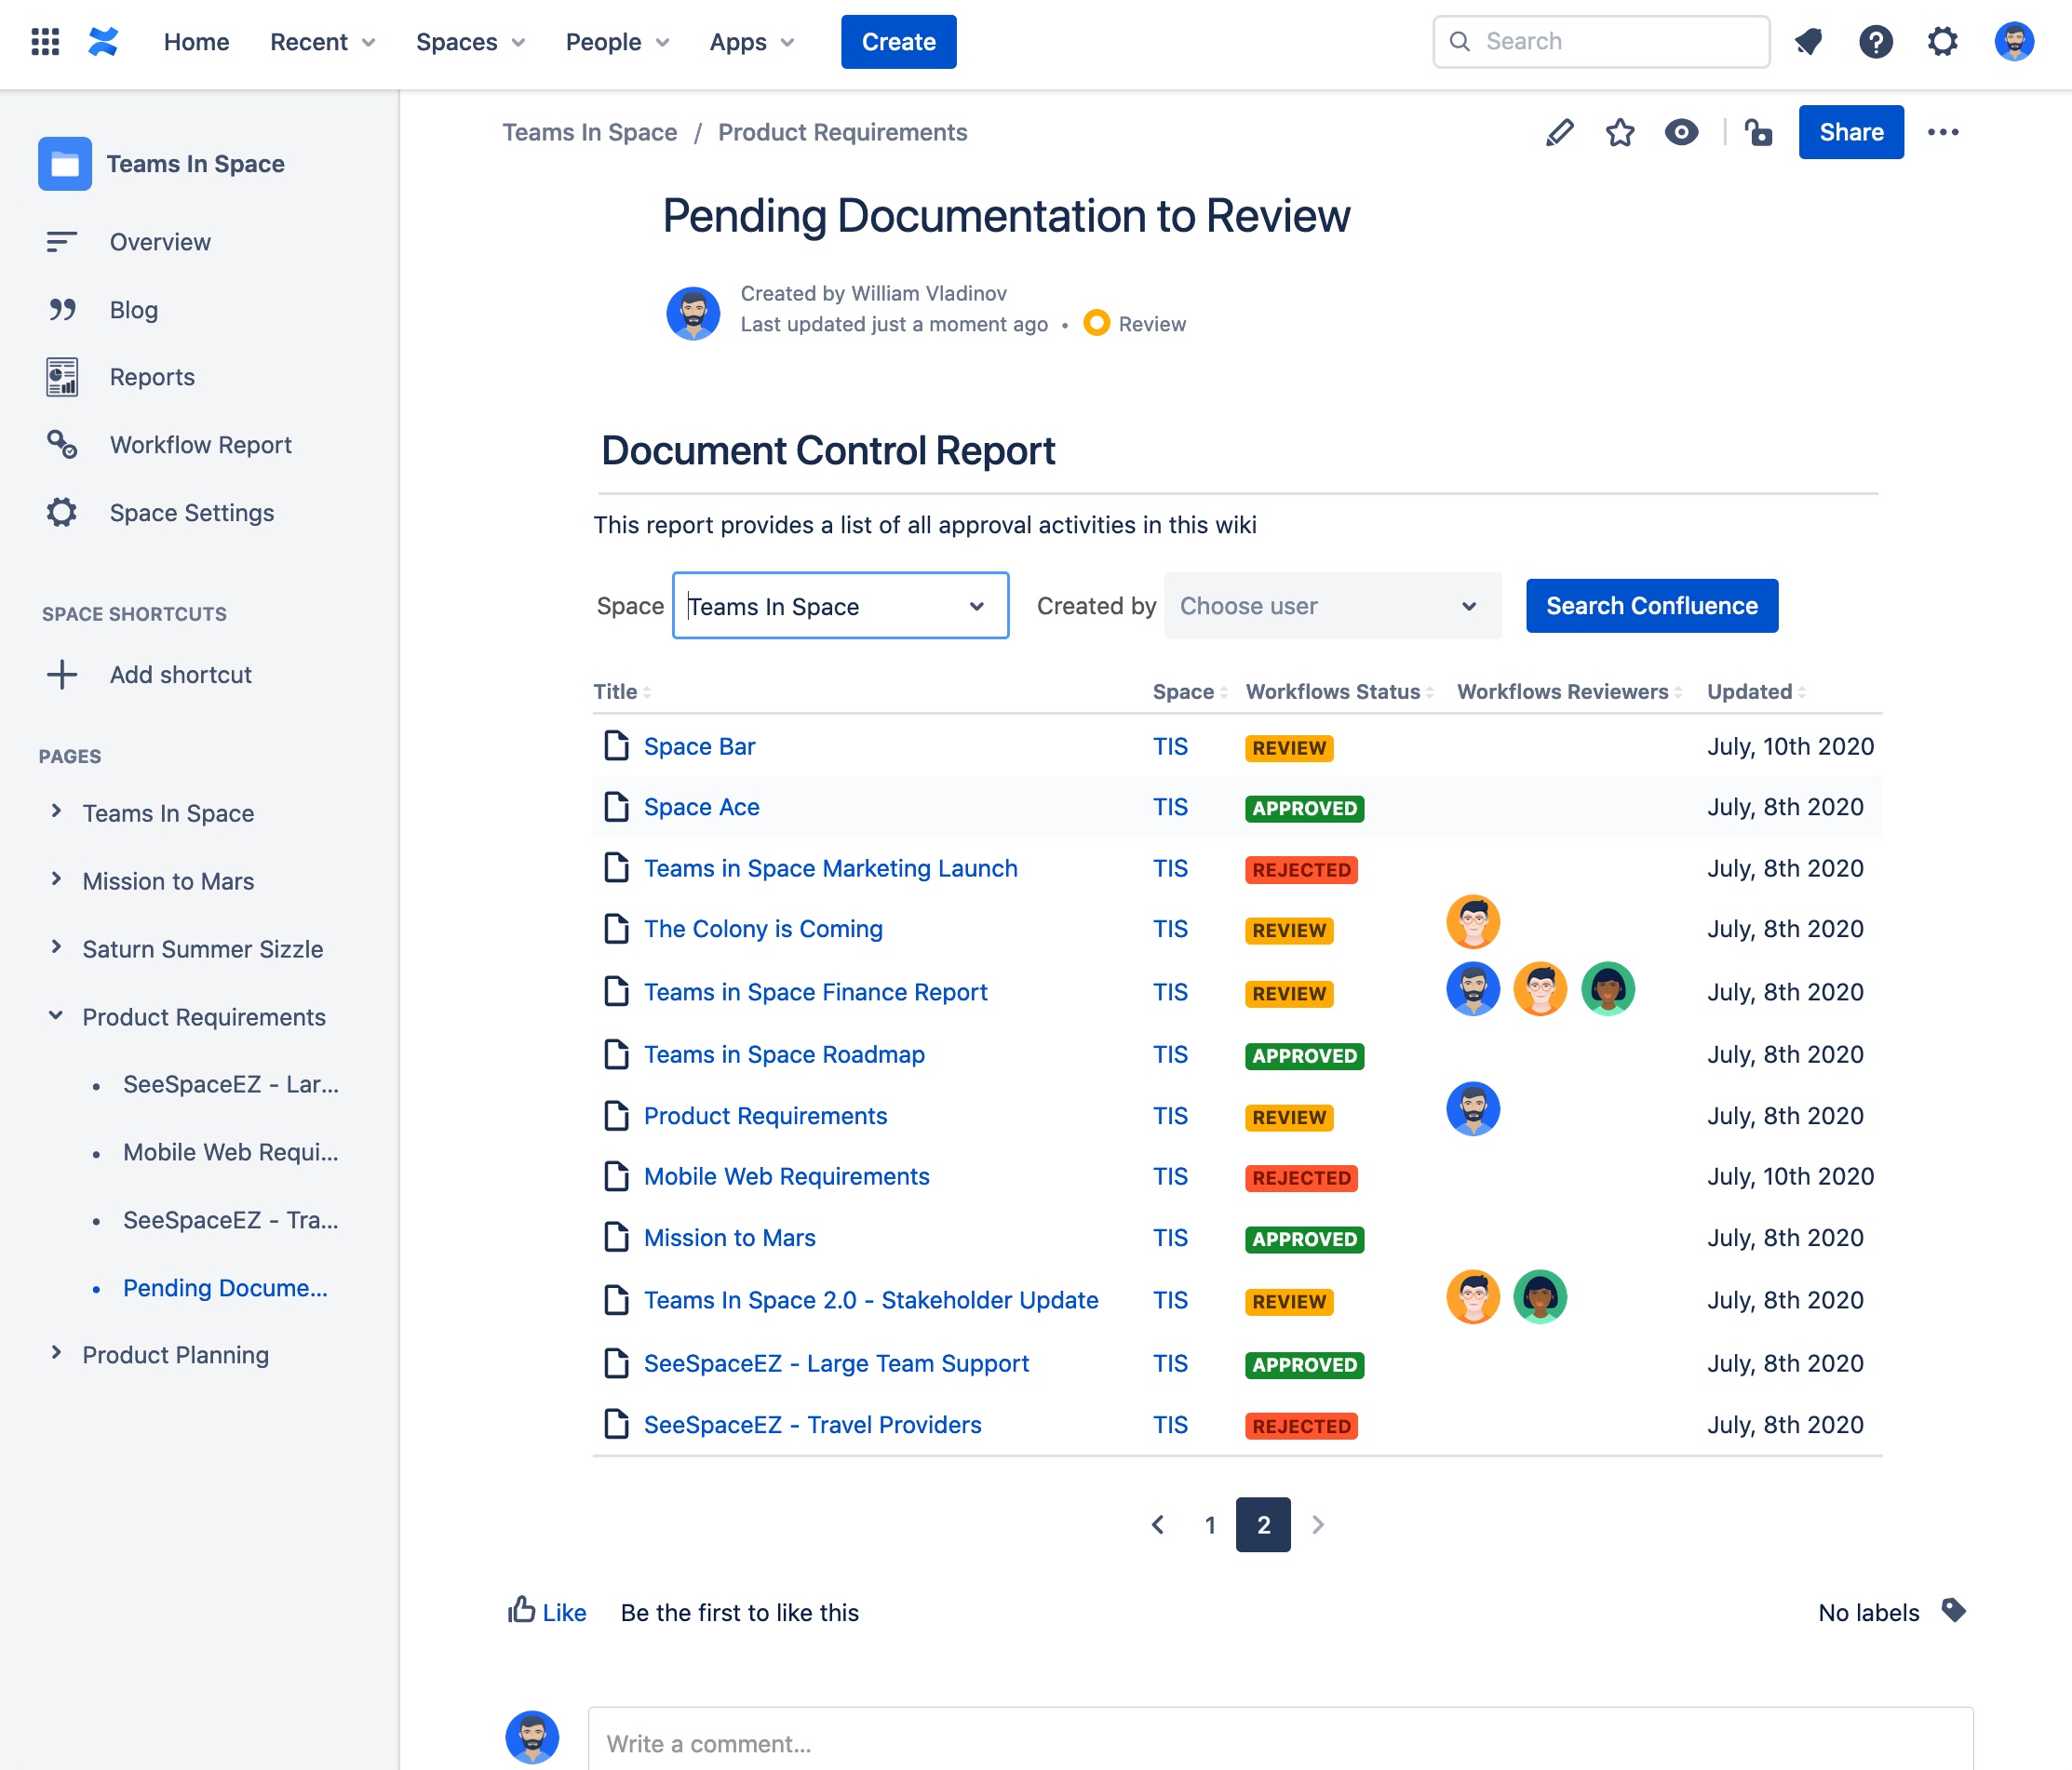Image resolution: width=2072 pixels, height=1770 pixels.
Task: Open Workflow Report in sidebar
Action: (200, 445)
